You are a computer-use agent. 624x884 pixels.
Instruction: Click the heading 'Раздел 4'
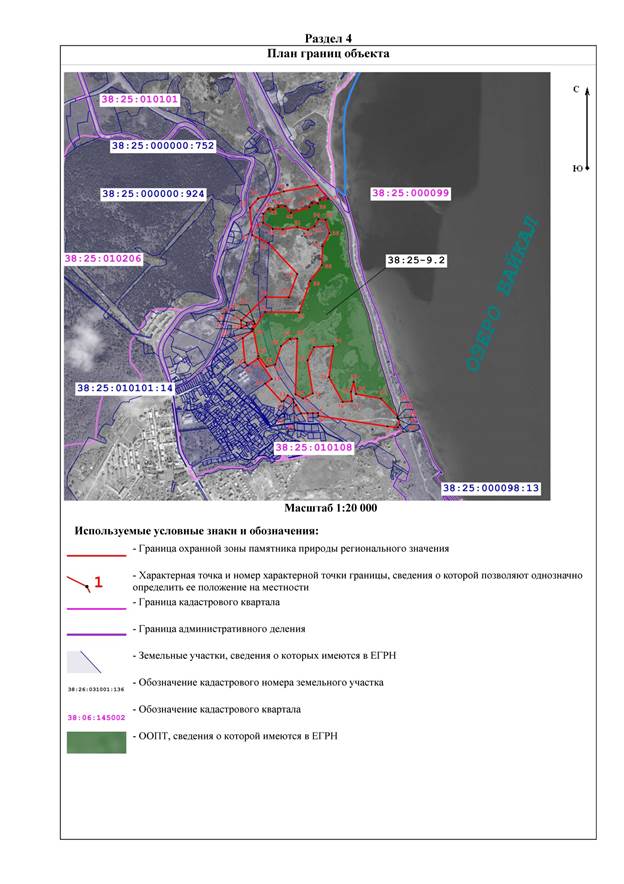328,38
